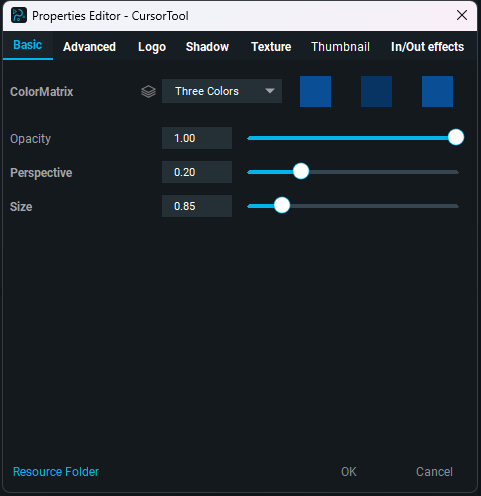Choose the third ColorMatrix color swatch
The height and width of the screenshot is (496, 481).
(437, 91)
